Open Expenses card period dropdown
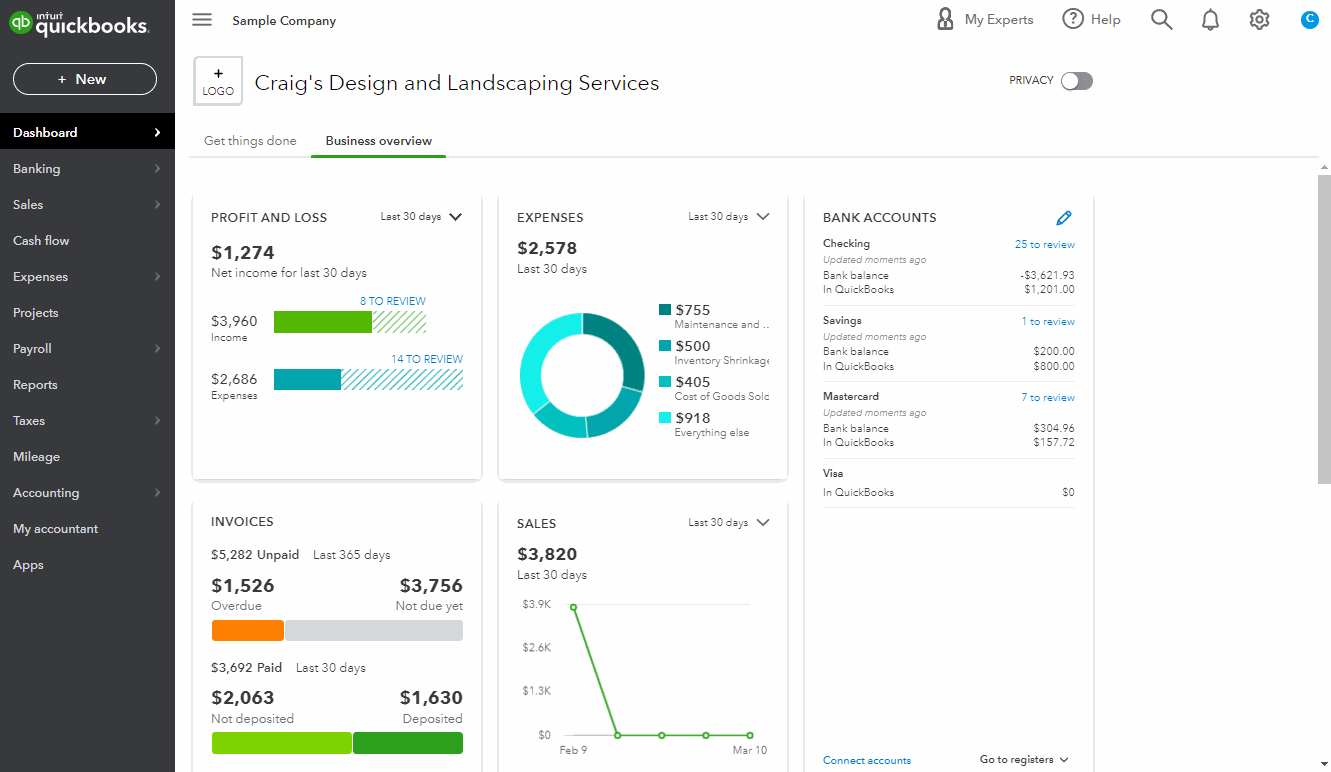 [x=728, y=216]
